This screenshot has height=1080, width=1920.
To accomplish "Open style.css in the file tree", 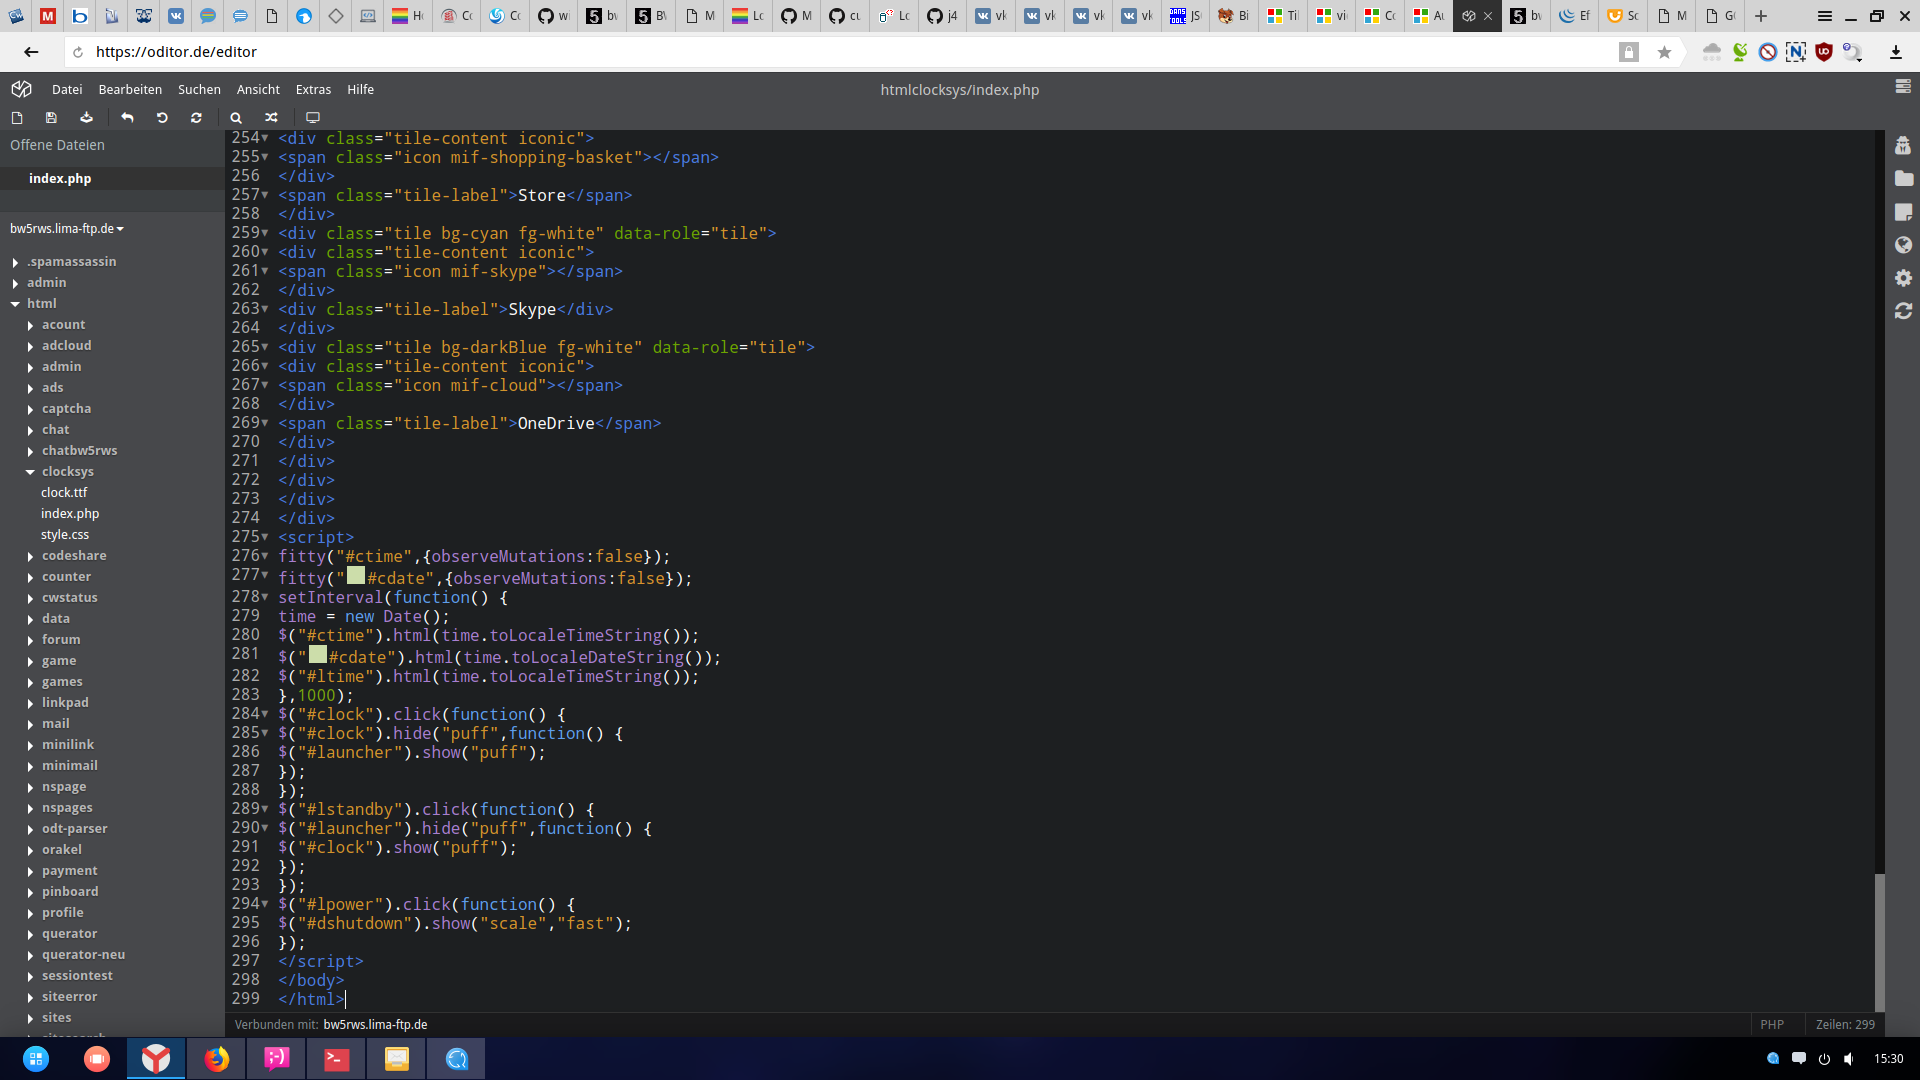I will [x=65, y=535].
